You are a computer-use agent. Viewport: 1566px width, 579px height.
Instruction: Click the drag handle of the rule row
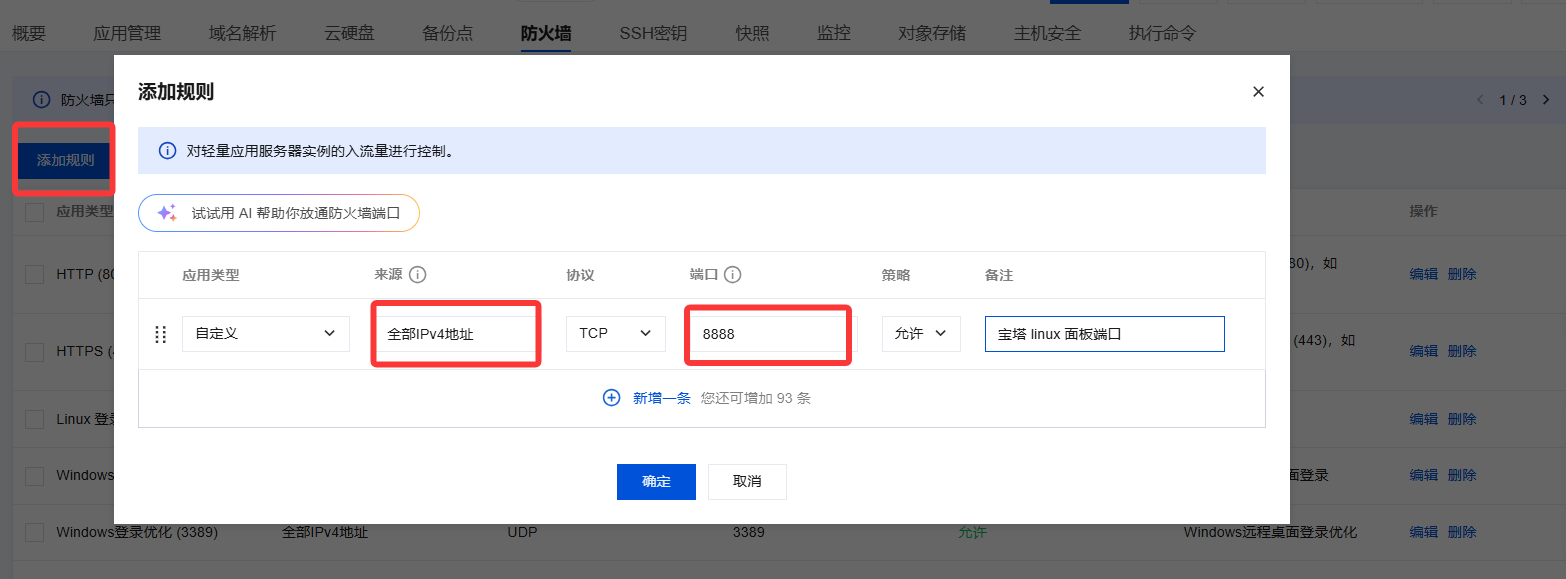pyautogui.click(x=160, y=334)
